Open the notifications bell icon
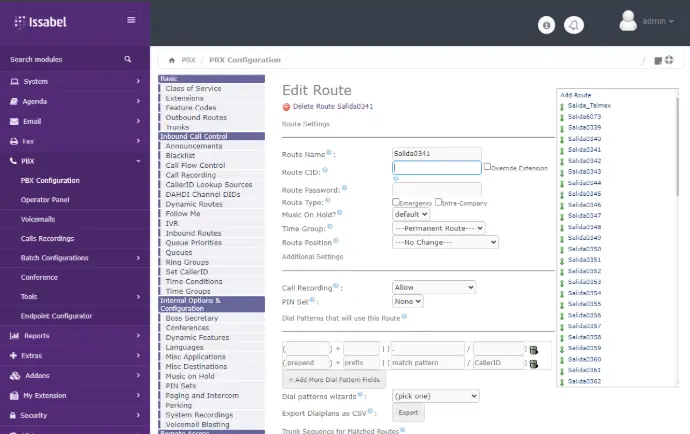Screen dimensions: 690x434 coord(574,25)
